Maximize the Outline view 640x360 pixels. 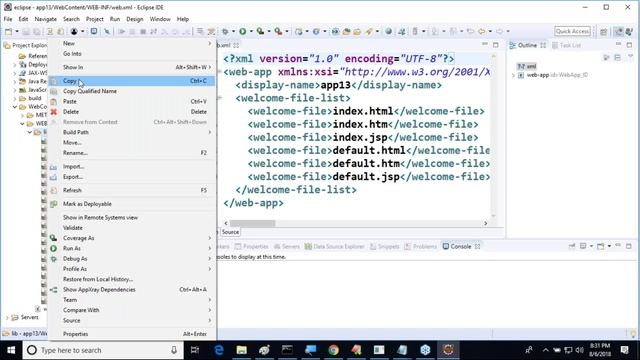pyautogui.click(x=629, y=44)
